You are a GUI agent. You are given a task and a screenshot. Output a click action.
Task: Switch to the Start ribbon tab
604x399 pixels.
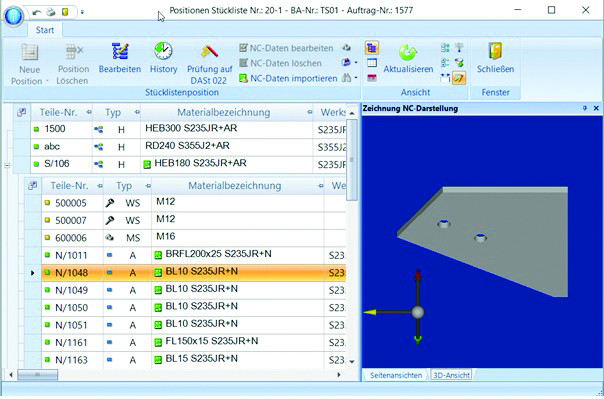(45, 30)
